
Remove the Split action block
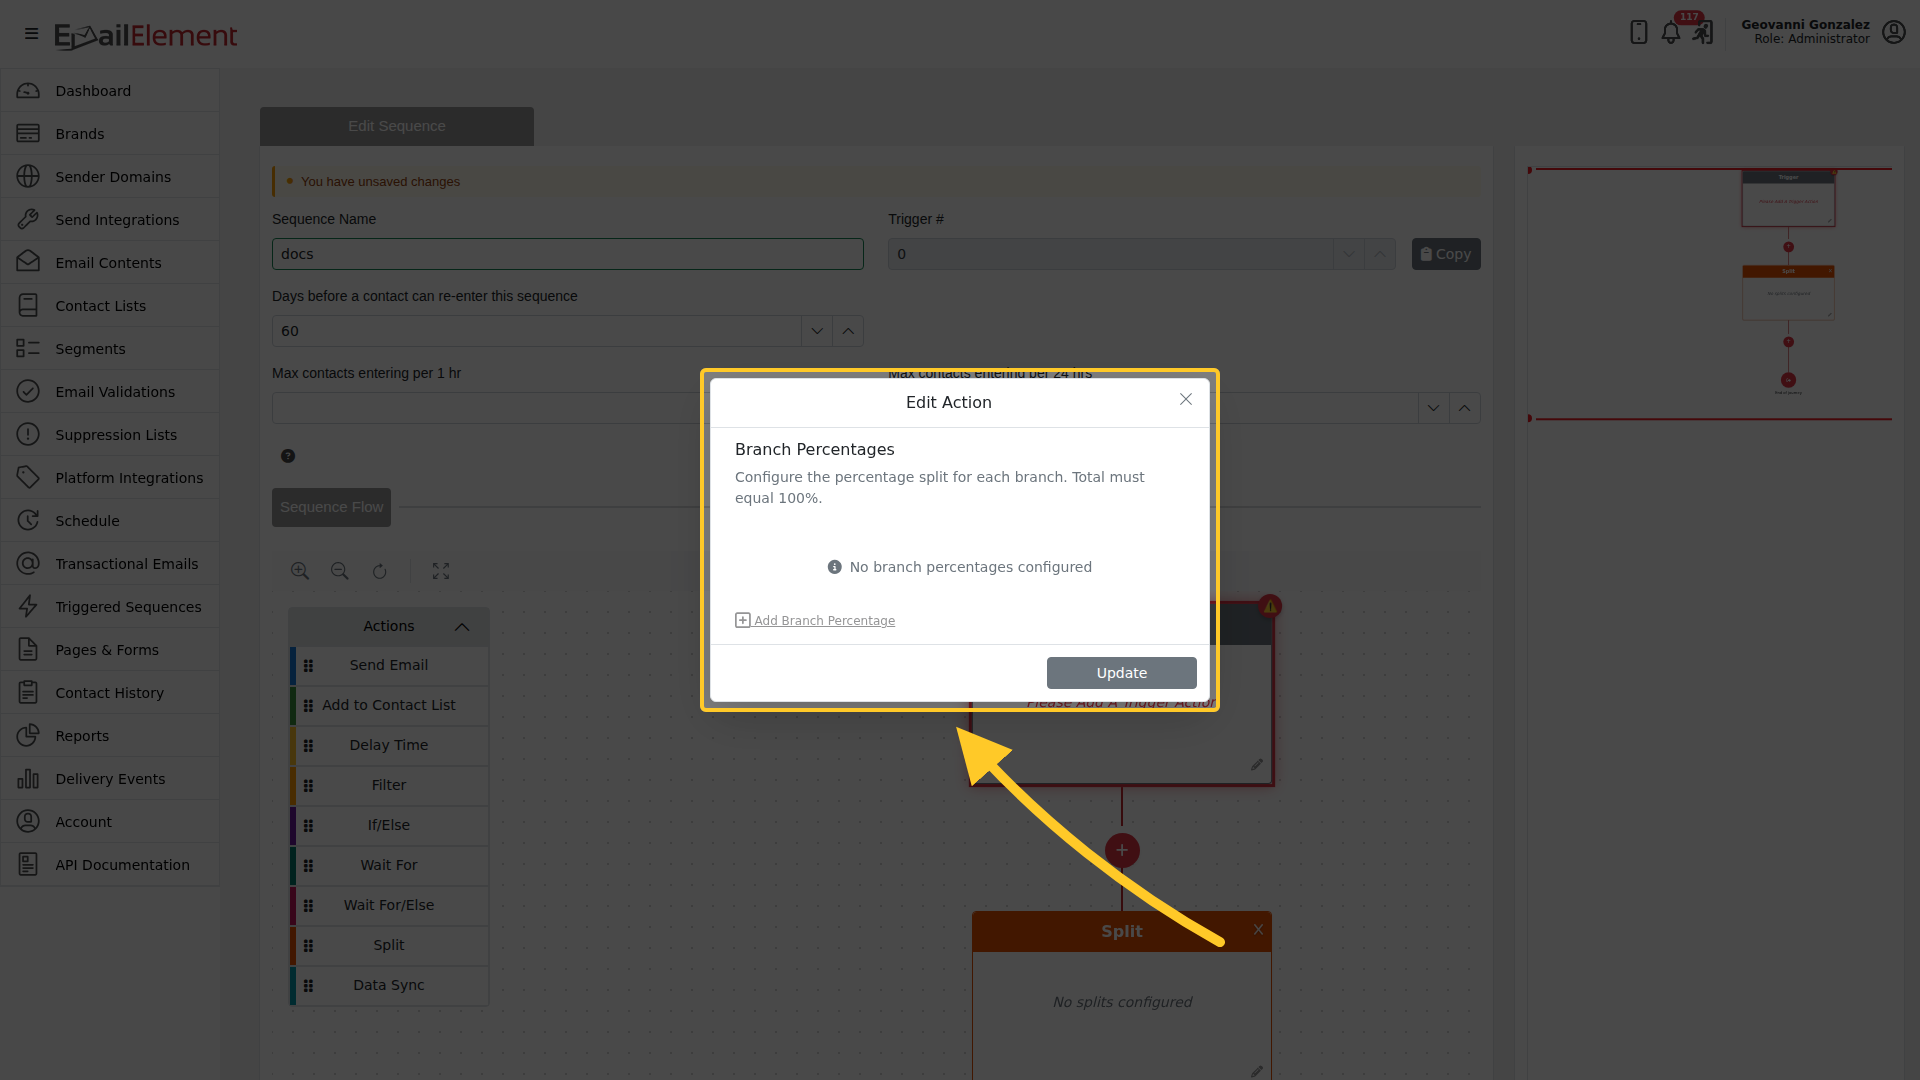tap(1258, 930)
